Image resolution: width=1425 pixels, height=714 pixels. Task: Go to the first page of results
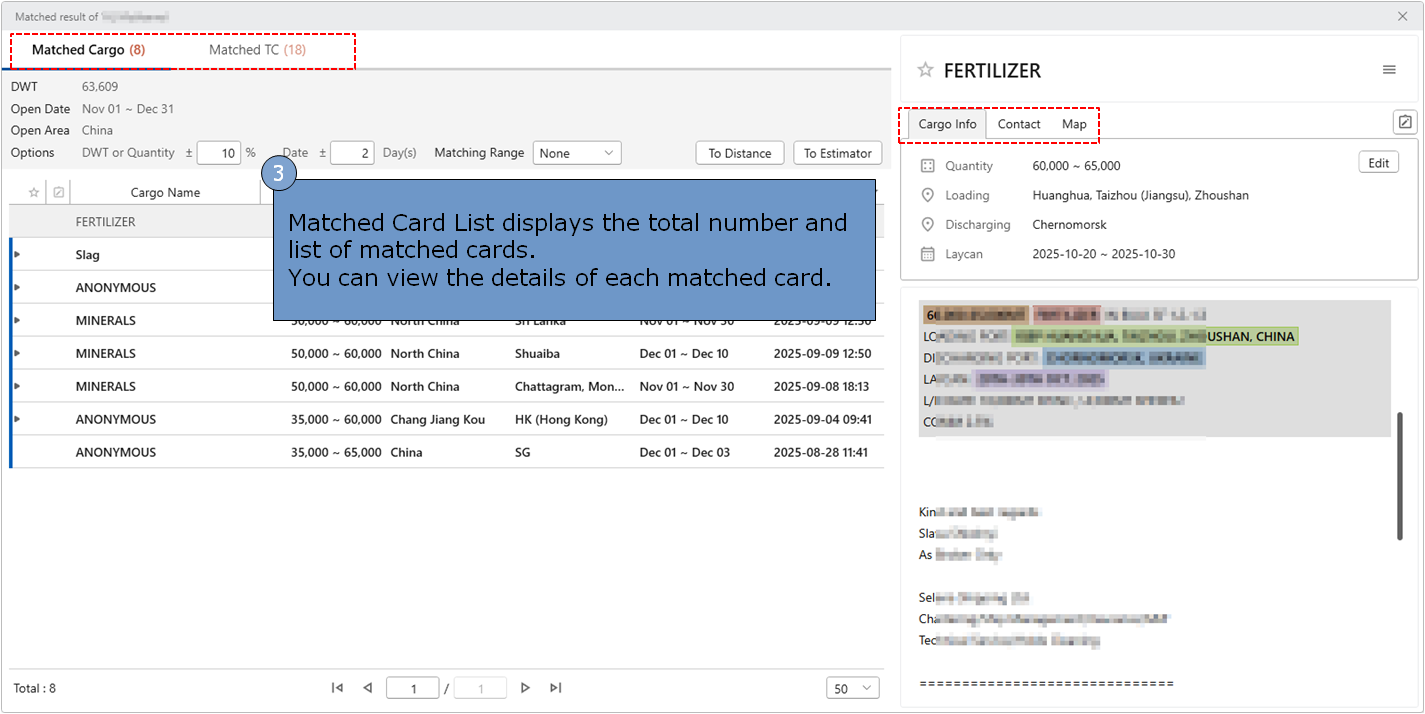(x=337, y=688)
